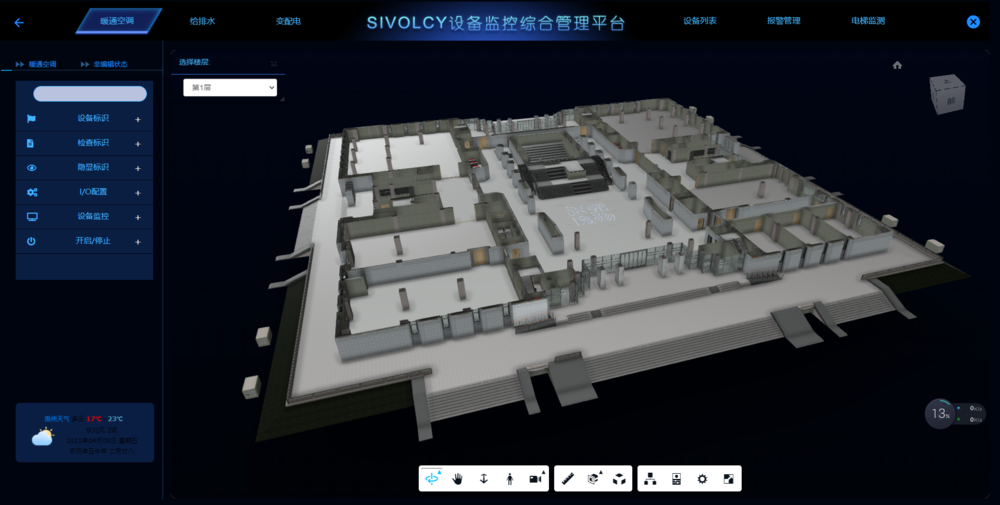
Task: Click the 13% performance indicator
Action: point(940,414)
